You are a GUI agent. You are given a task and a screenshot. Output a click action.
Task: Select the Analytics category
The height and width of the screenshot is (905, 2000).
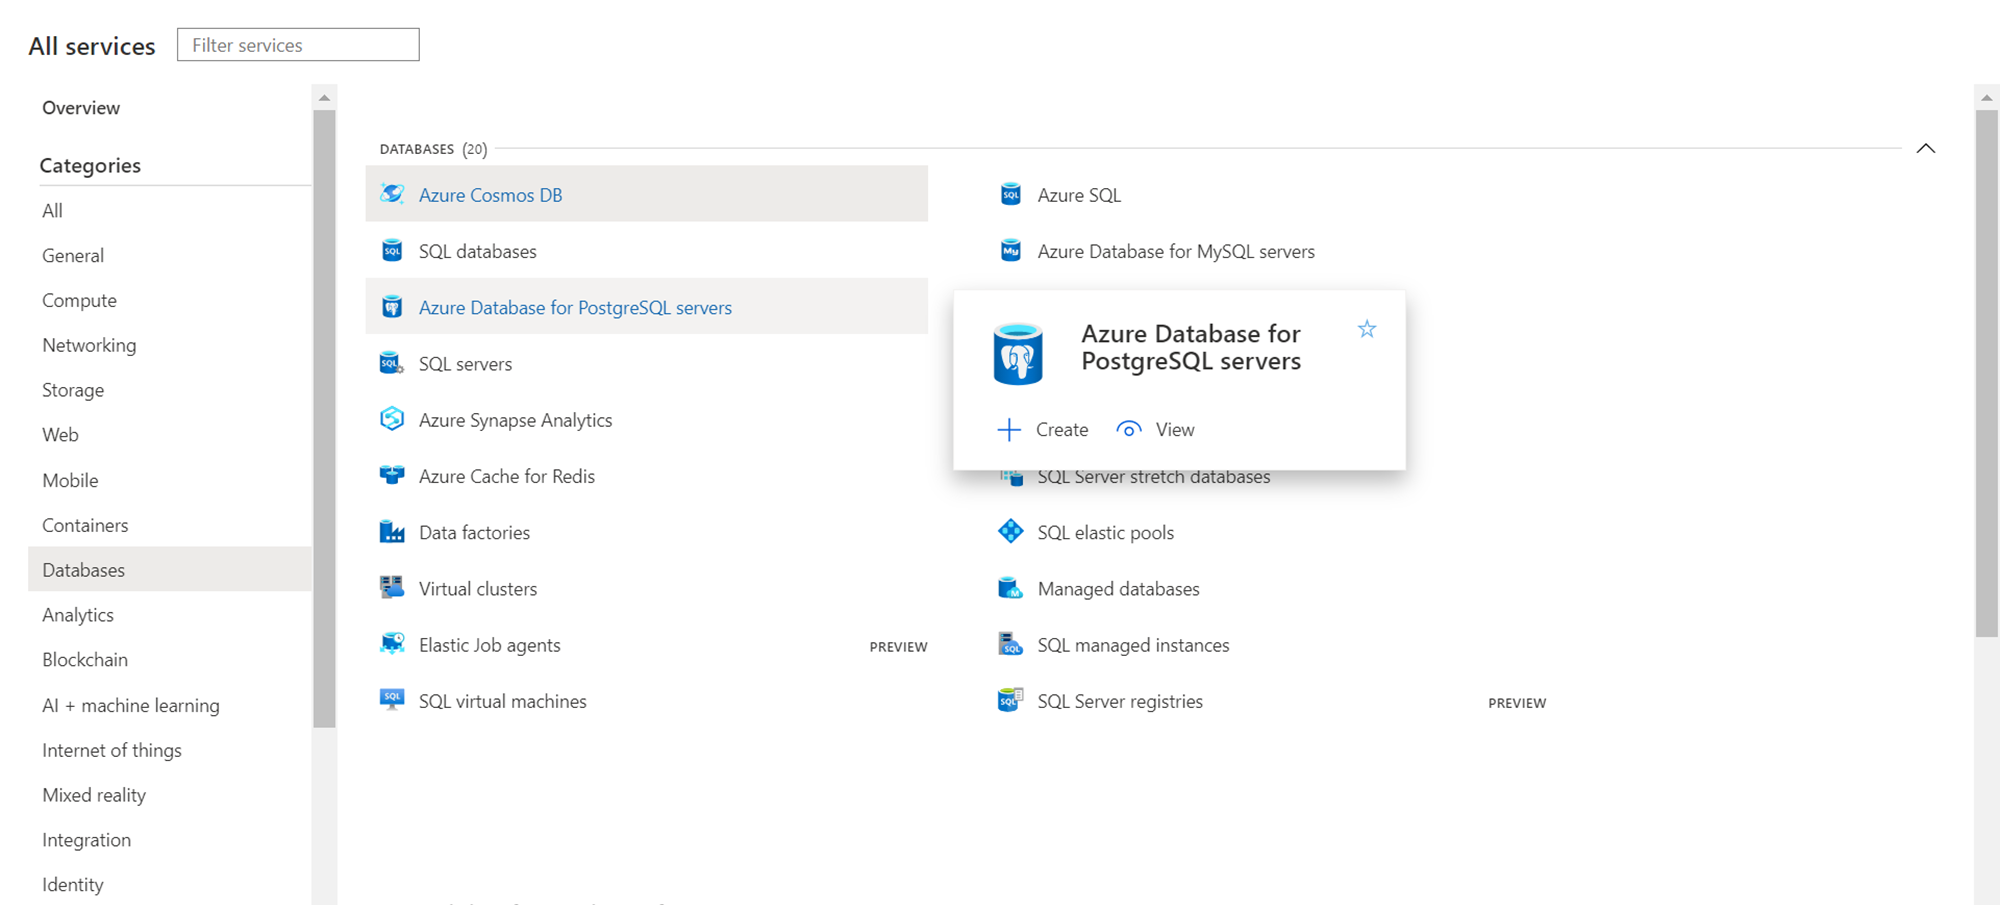(x=78, y=615)
